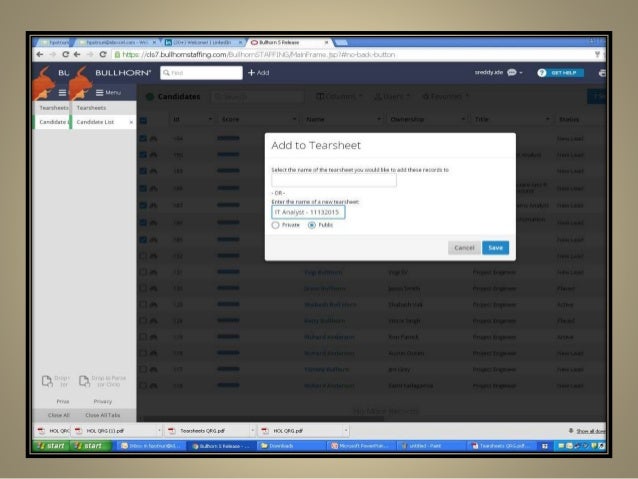Check the Shailash Bullhorn row checkbox
This screenshot has width=638, height=479.
[143, 304]
